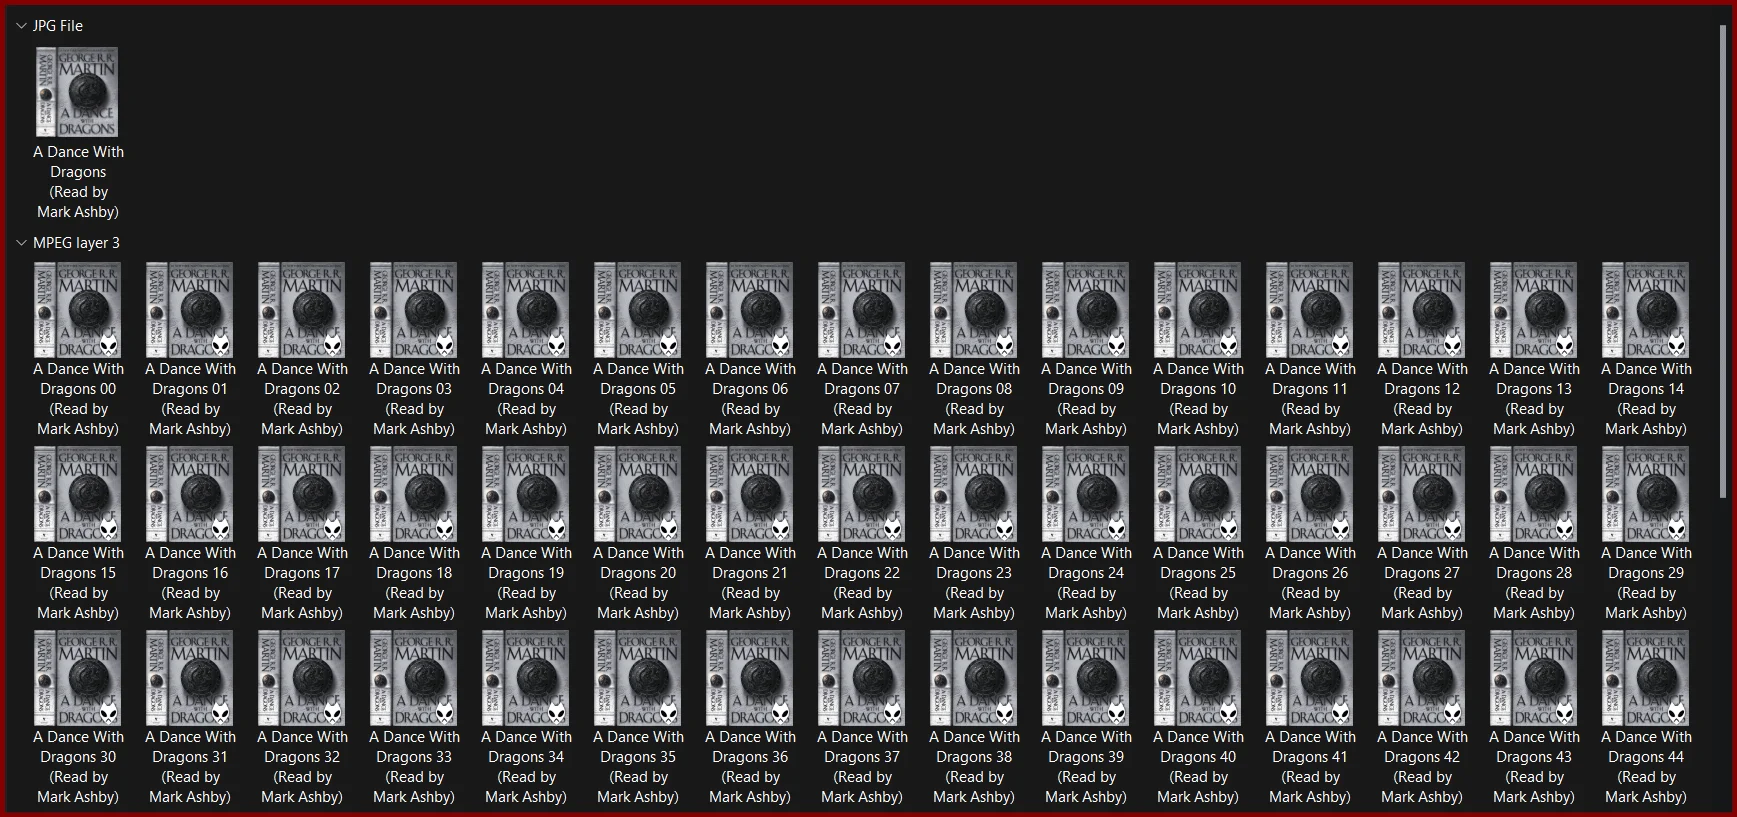Select MP3 icon for Dragons 14

click(1646, 310)
